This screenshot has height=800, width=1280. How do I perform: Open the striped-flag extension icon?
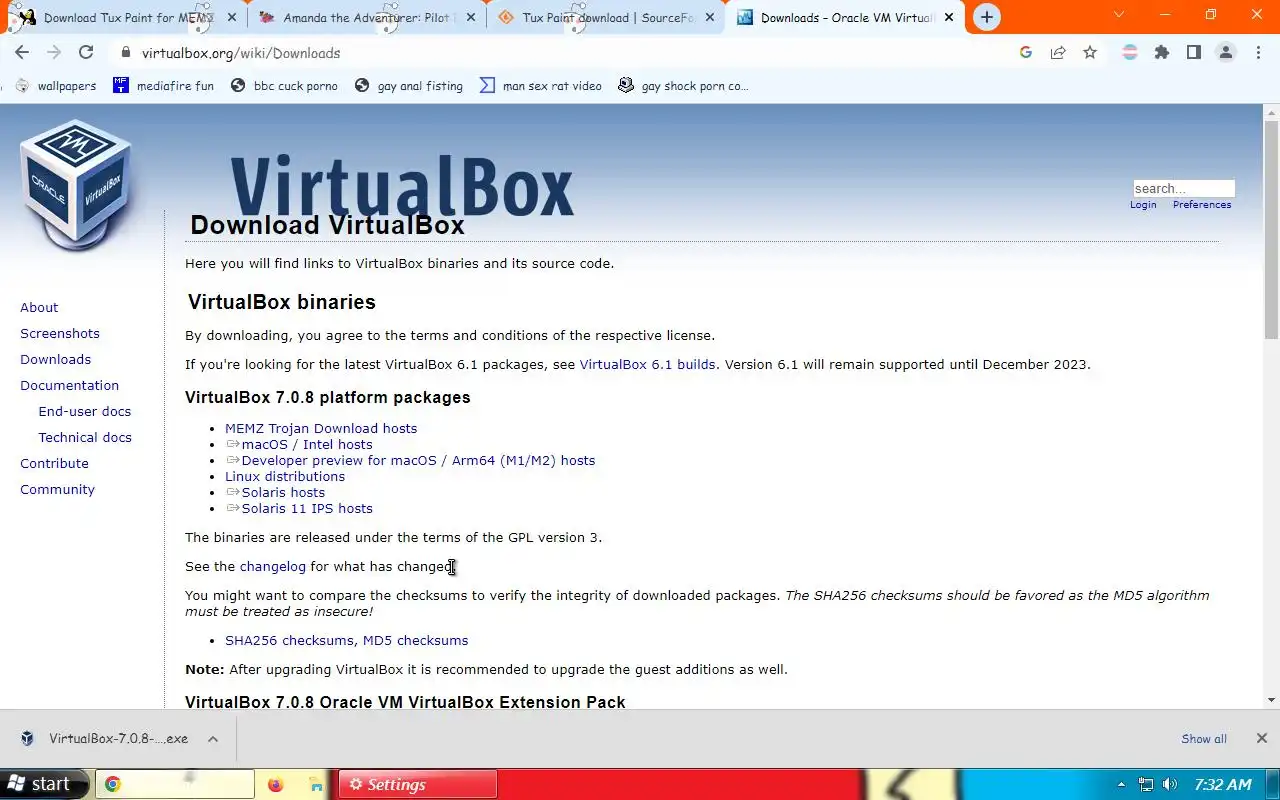tap(1130, 53)
